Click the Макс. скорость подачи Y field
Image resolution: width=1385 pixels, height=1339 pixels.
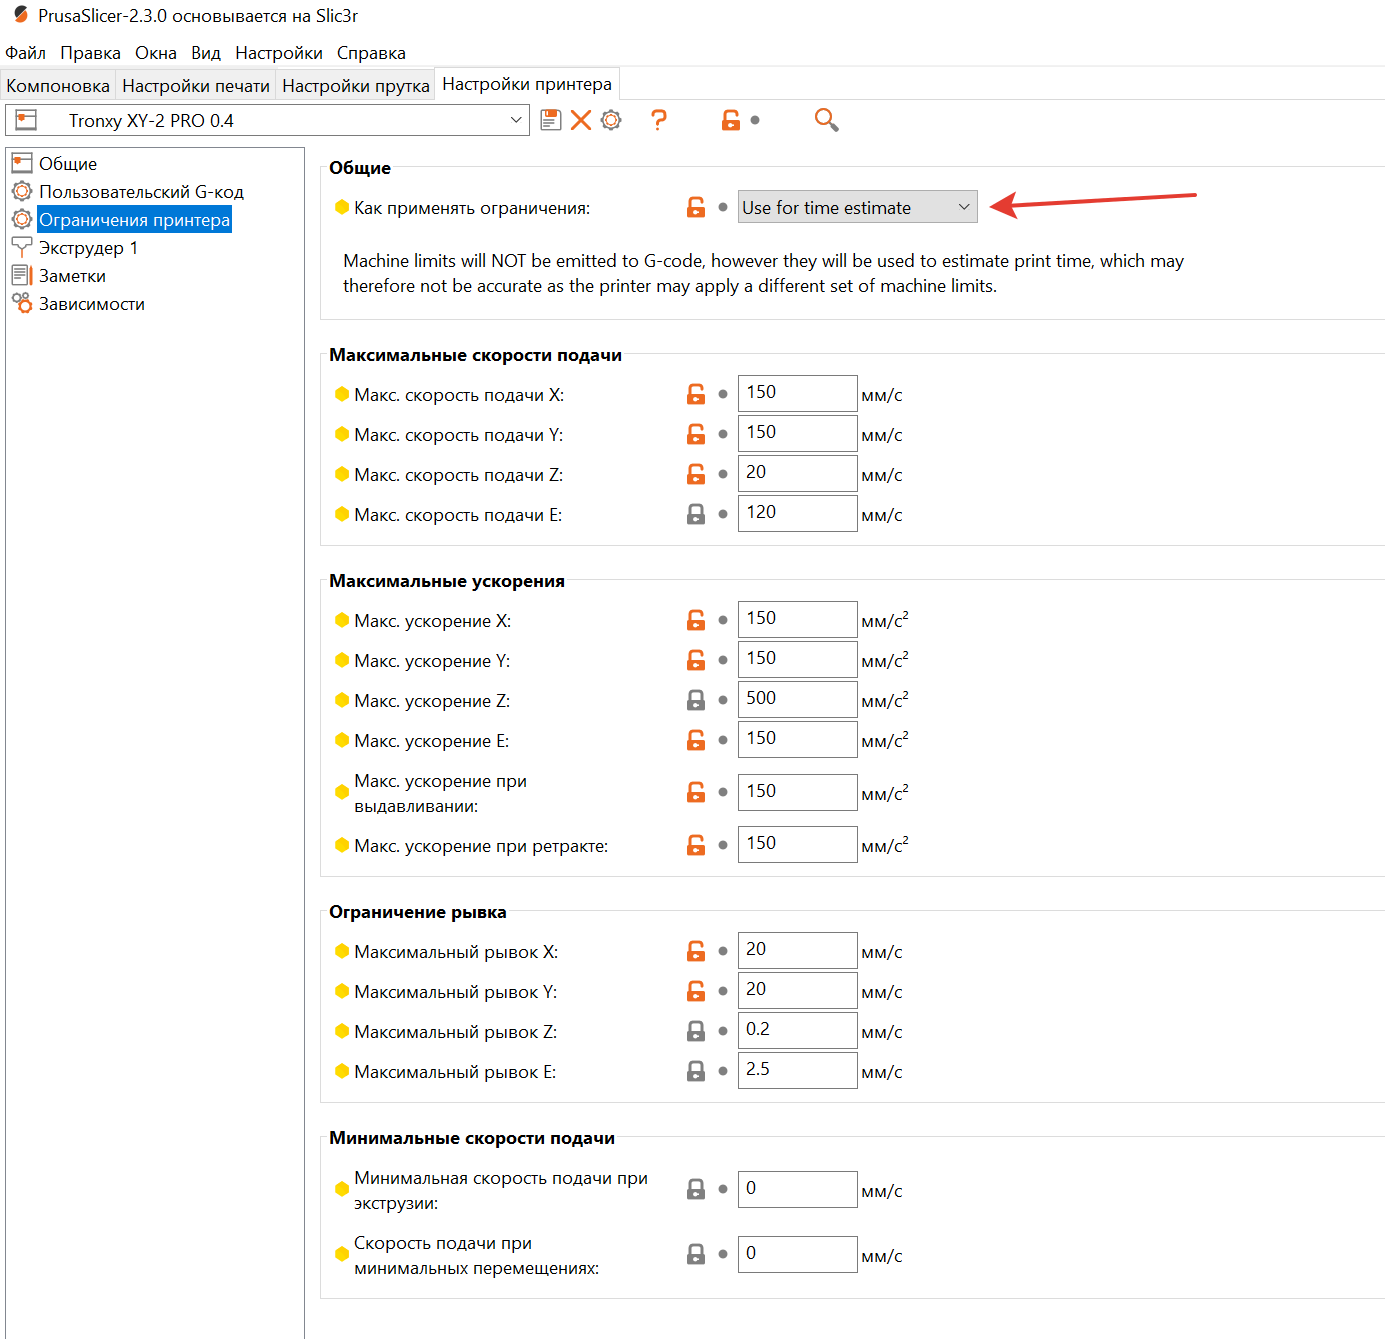coord(797,433)
